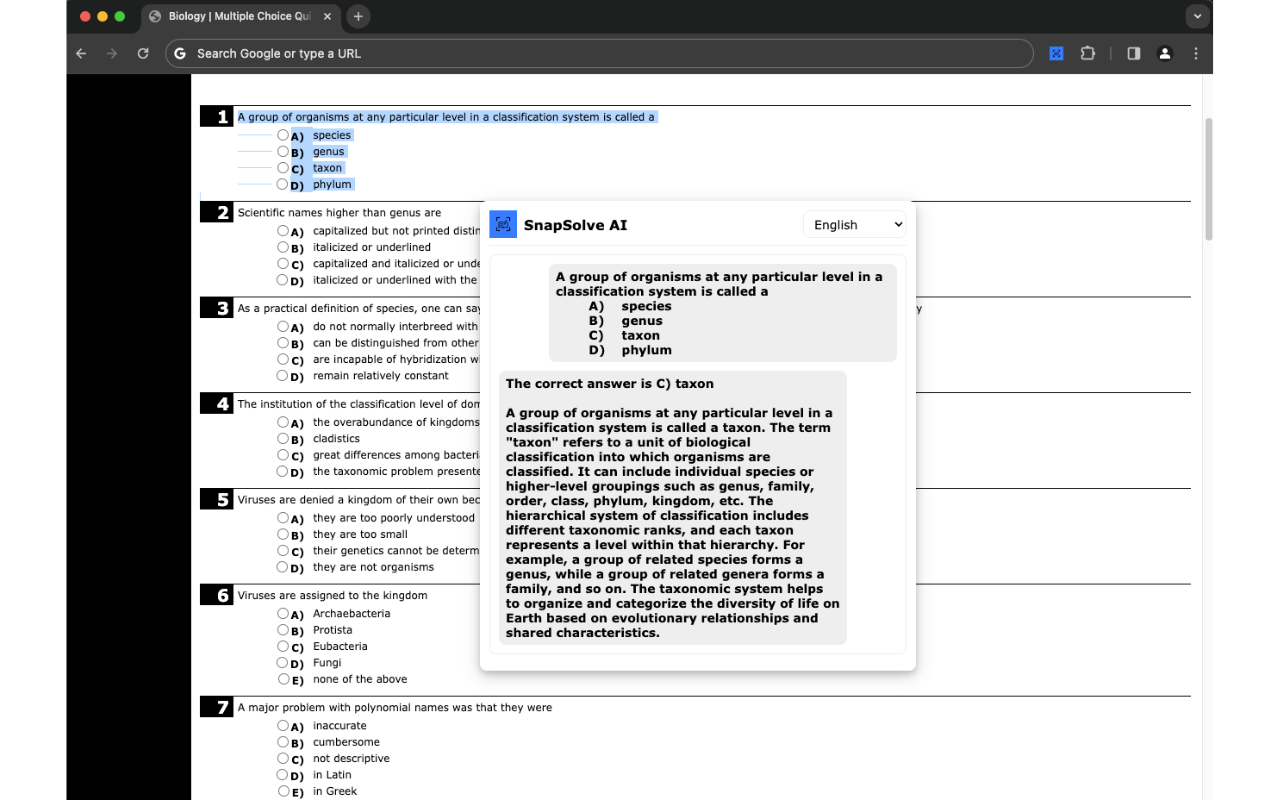1280x800 pixels.
Task: Navigate back with the back arrow
Action: point(81,53)
